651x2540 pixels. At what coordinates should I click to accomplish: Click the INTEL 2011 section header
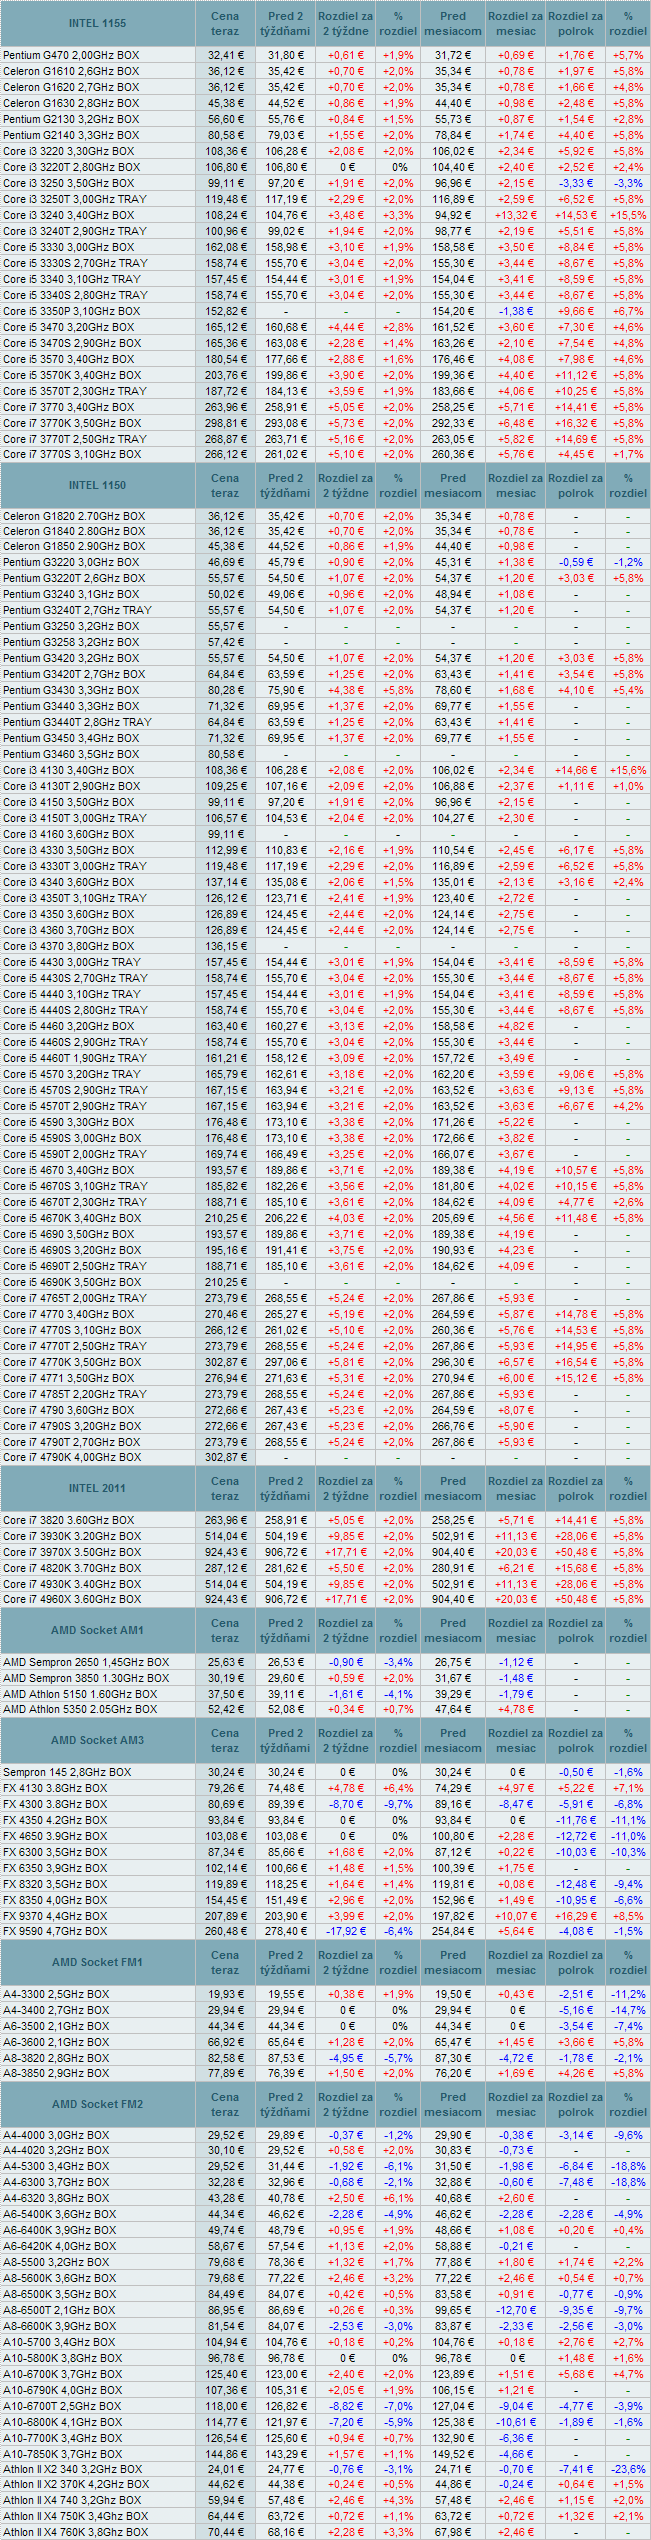point(97,1488)
